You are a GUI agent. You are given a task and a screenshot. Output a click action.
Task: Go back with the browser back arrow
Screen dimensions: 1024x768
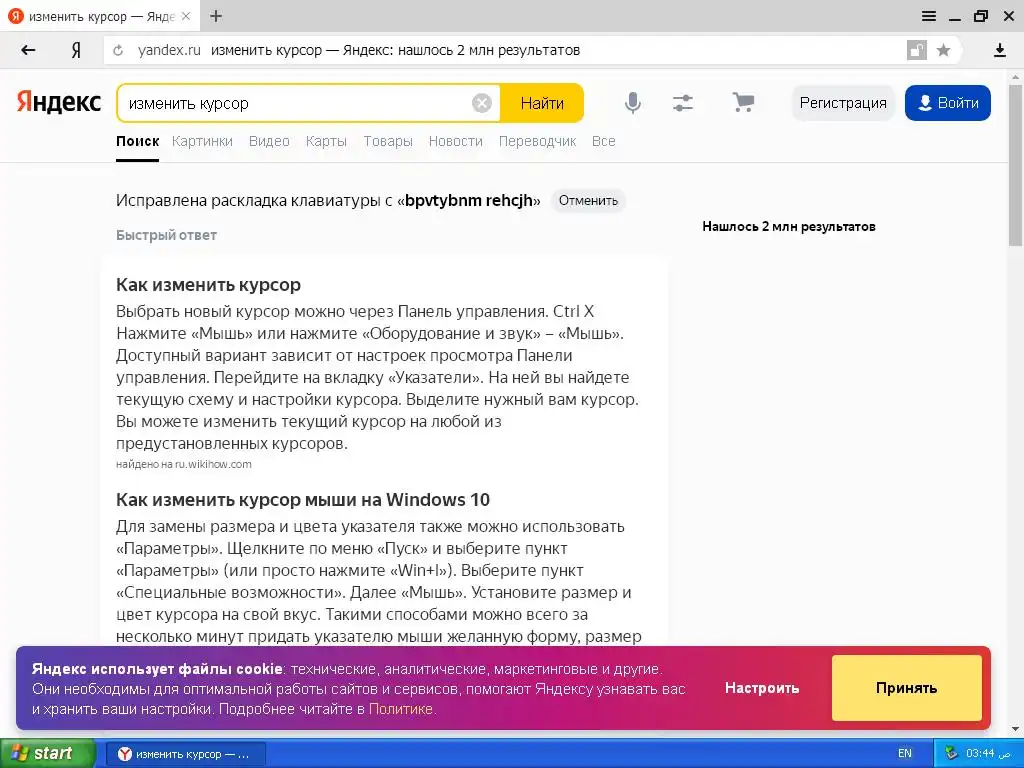(x=28, y=50)
